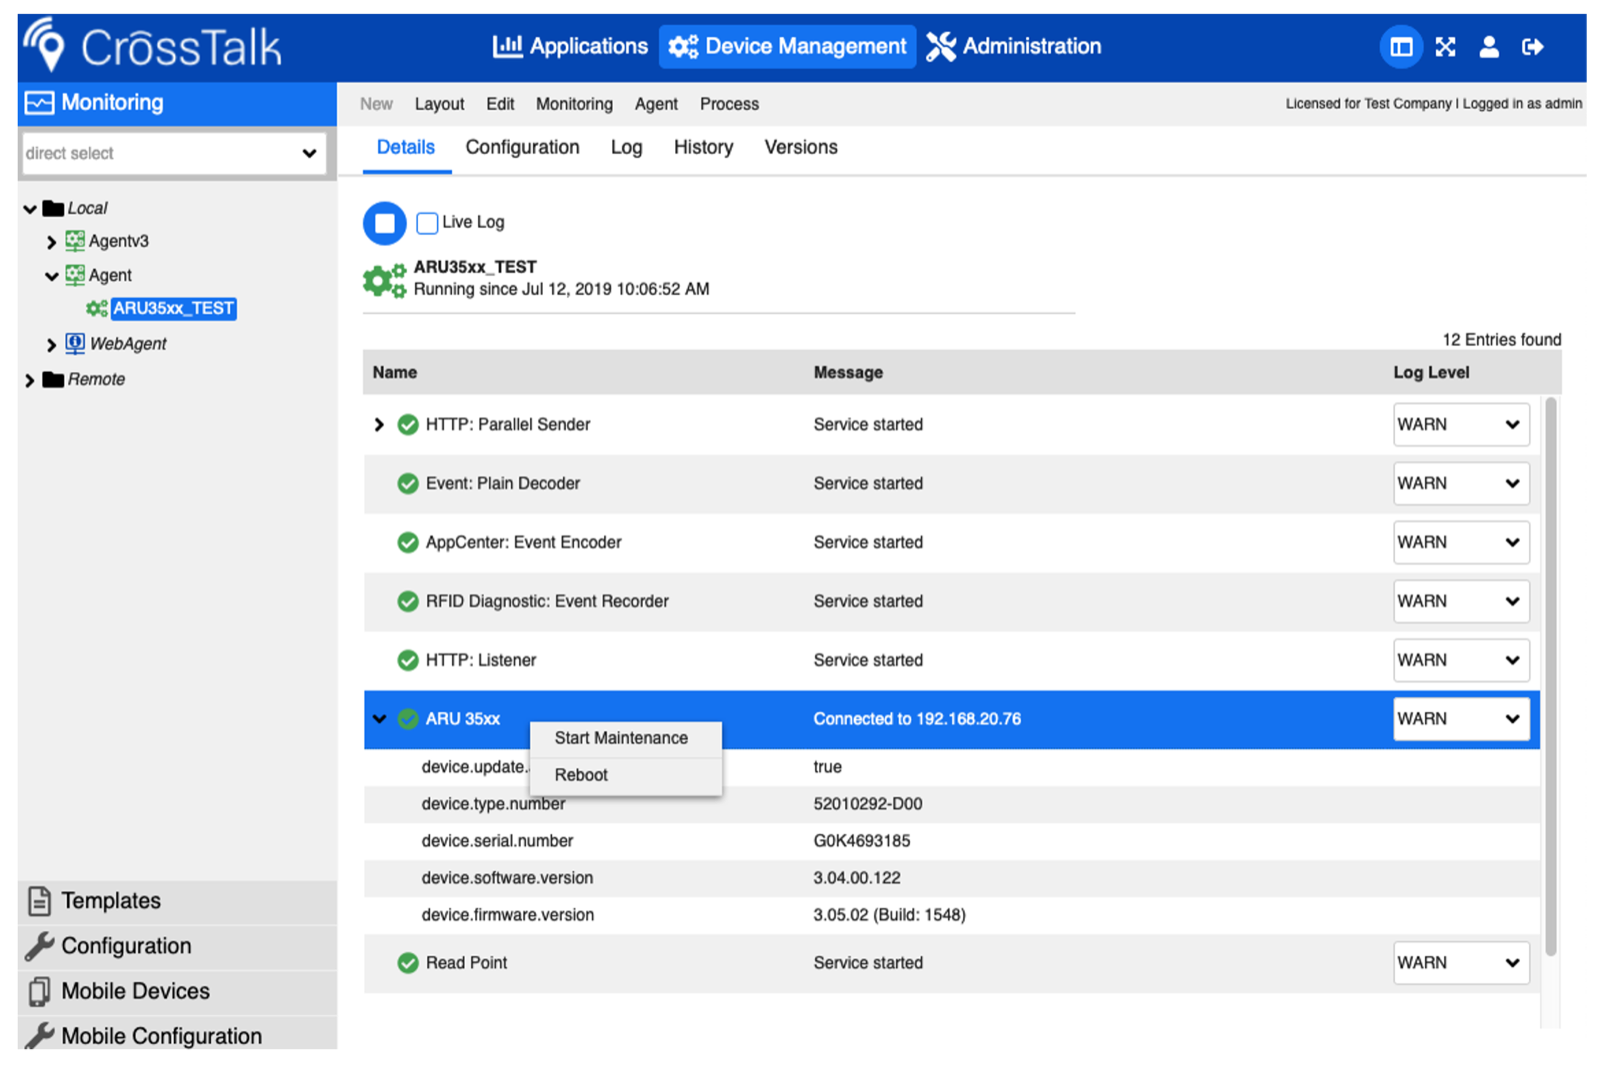Collapse the Local folder

(x=30, y=208)
